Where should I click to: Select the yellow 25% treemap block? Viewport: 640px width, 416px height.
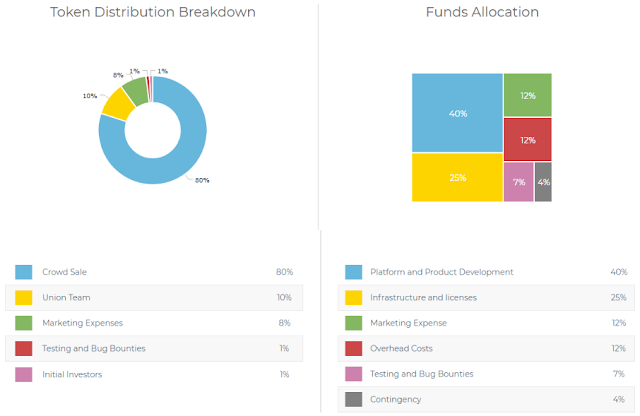point(457,178)
